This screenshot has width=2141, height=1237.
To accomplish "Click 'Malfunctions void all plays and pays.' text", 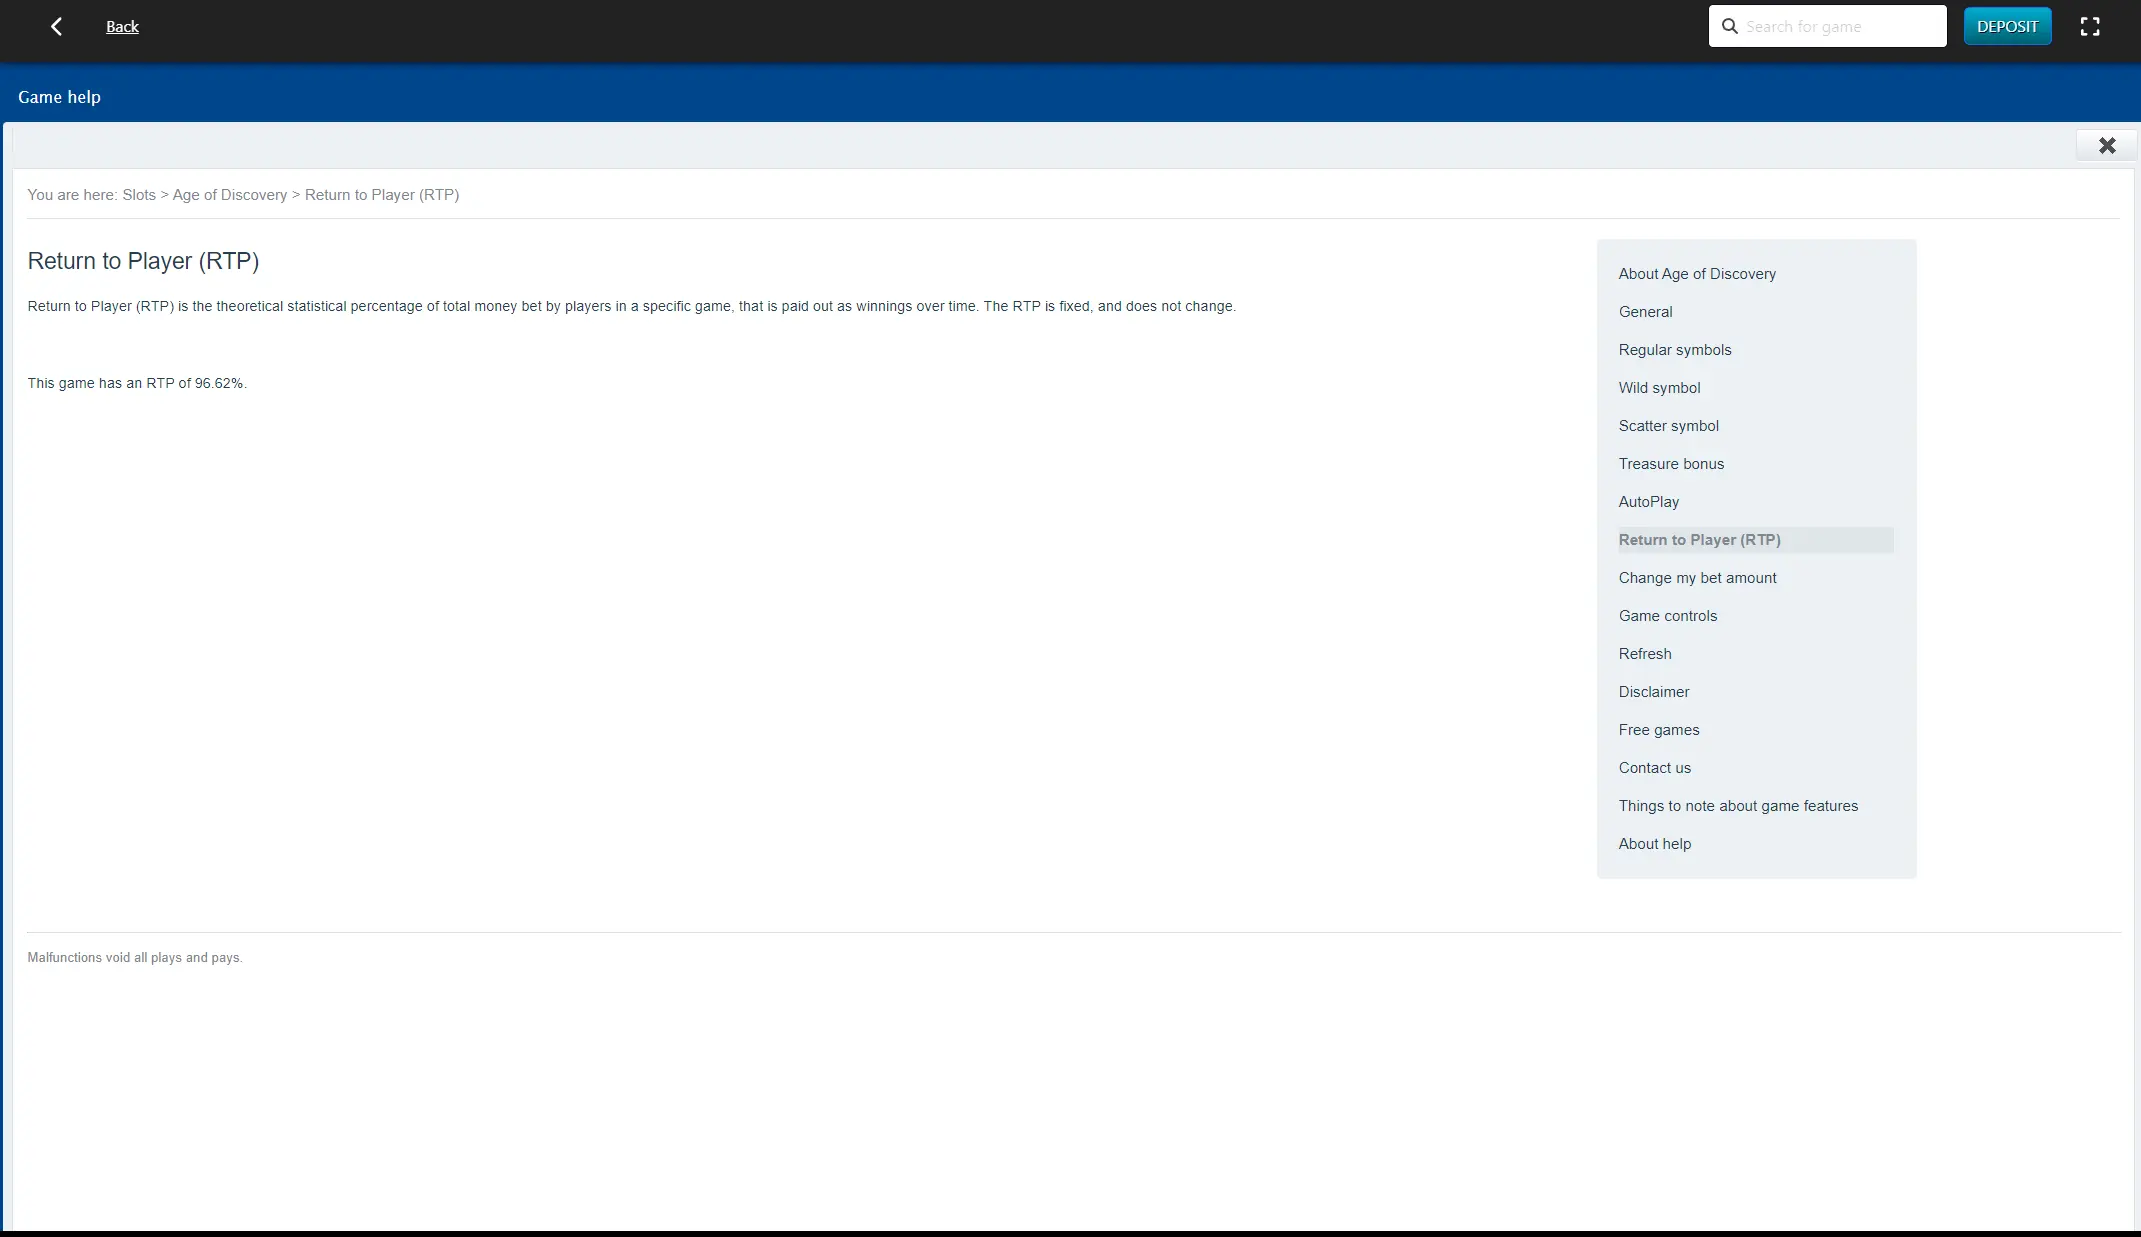I will point(135,958).
